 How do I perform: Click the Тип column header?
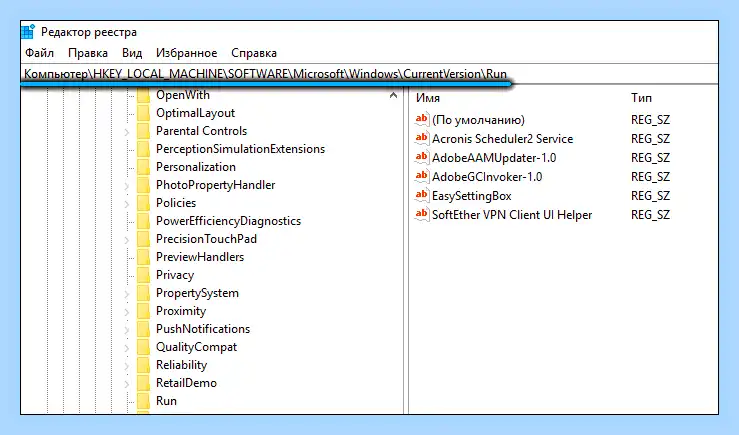(641, 98)
